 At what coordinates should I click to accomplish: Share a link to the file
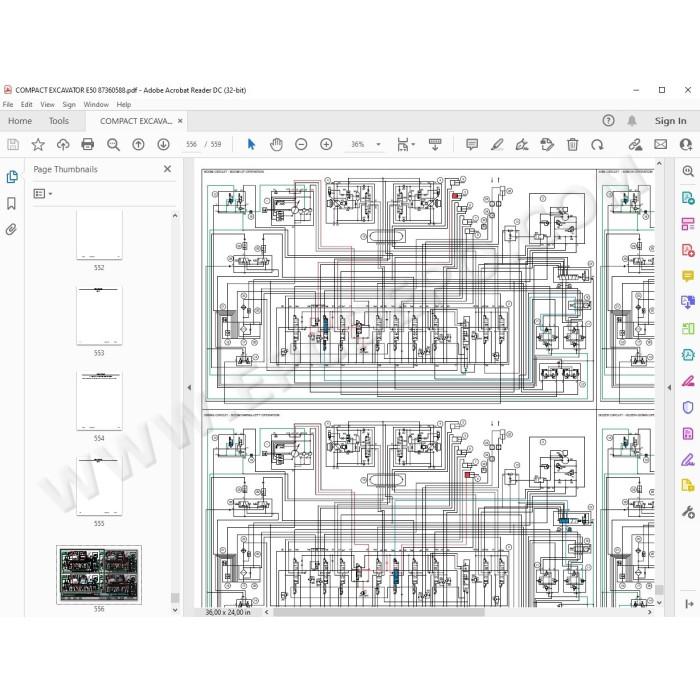(635, 144)
